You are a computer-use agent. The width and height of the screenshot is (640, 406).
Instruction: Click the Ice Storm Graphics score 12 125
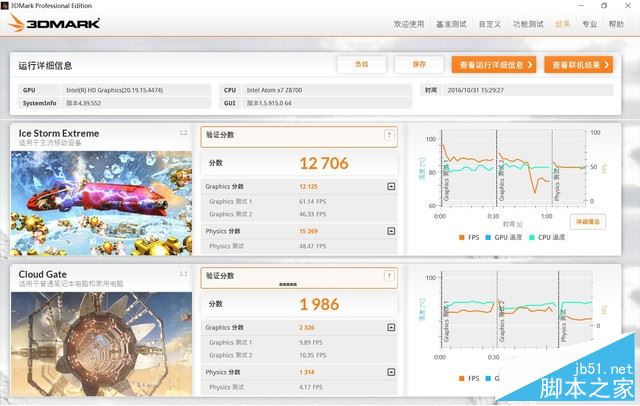pos(308,186)
